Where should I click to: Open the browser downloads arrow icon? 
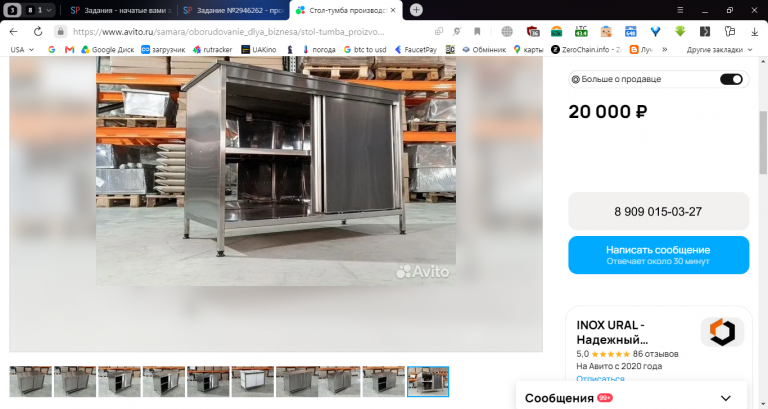754,31
